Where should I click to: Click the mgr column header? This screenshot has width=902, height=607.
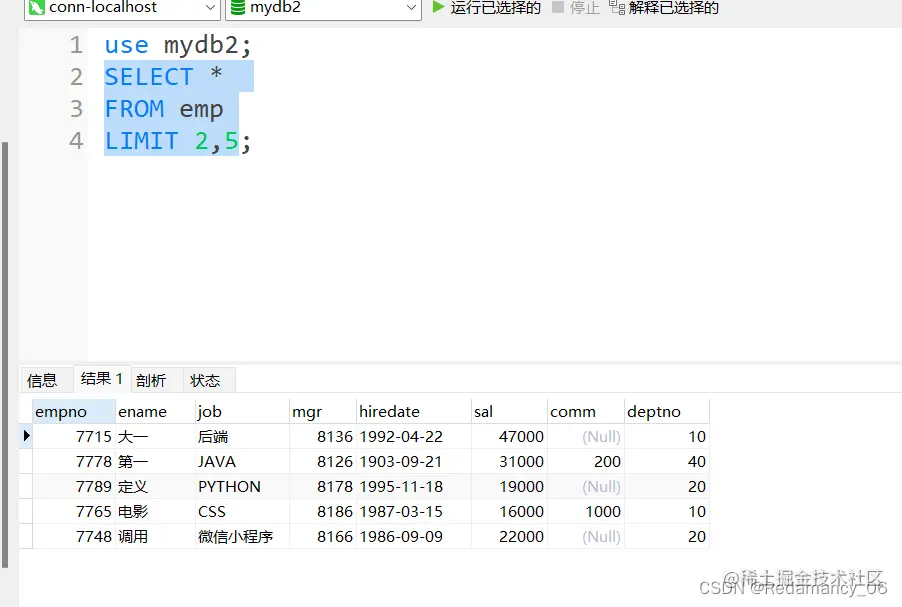tap(323, 411)
